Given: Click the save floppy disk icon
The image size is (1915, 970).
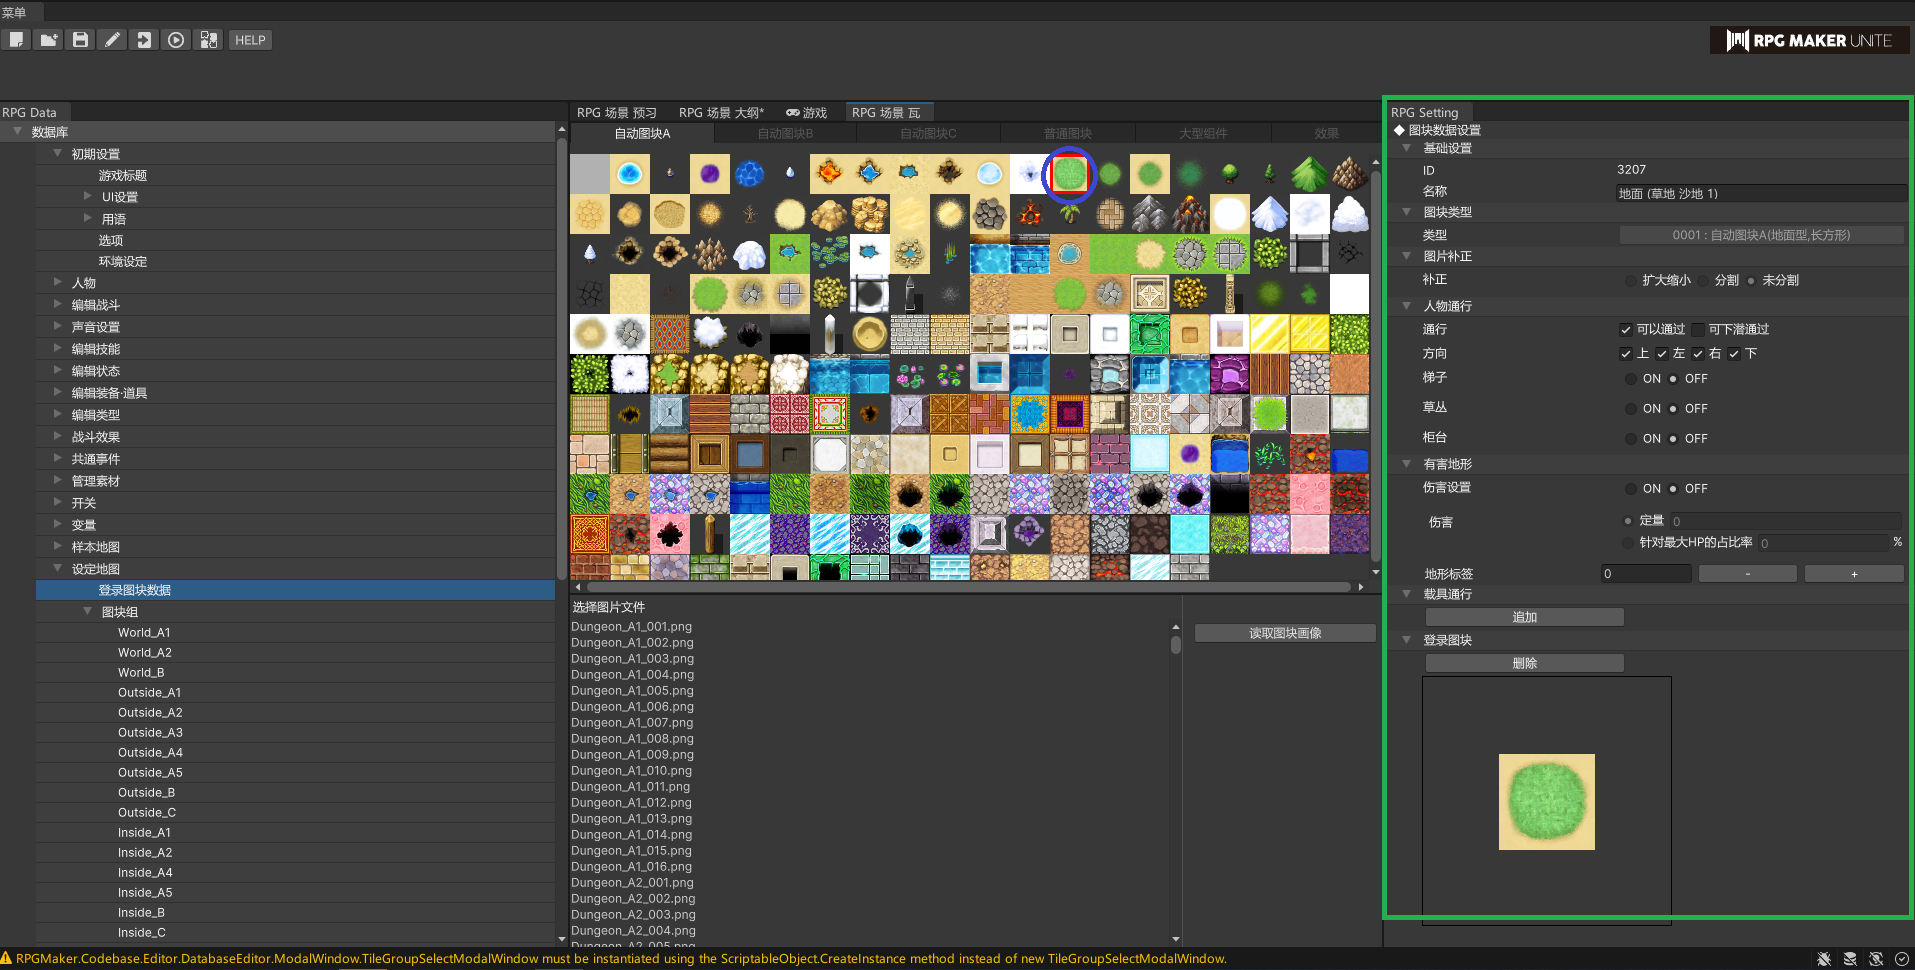Looking at the screenshot, I should coord(80,40).
